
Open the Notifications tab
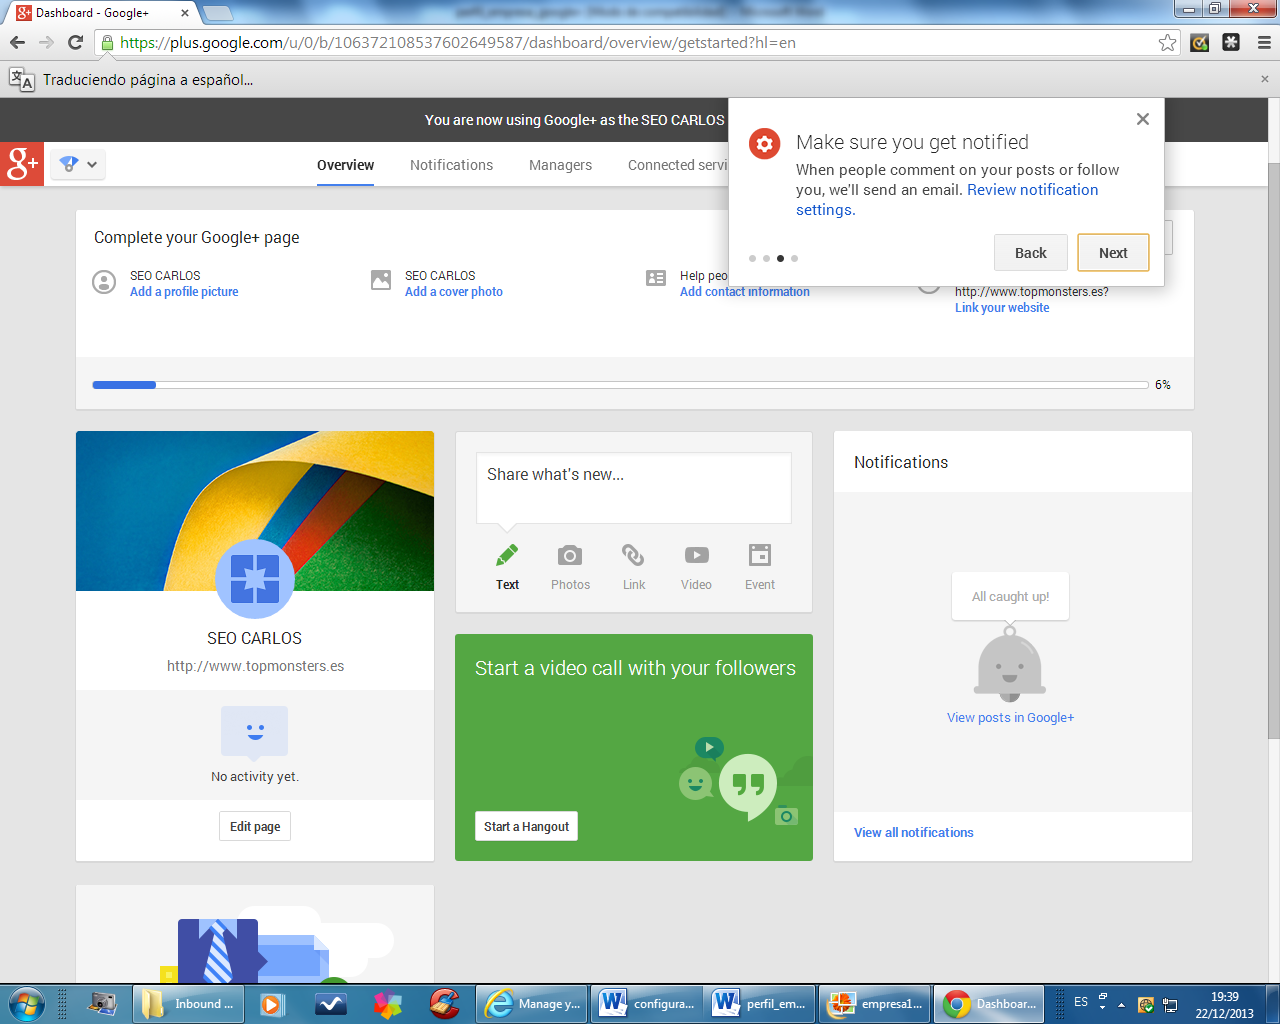tap(451, 165)
